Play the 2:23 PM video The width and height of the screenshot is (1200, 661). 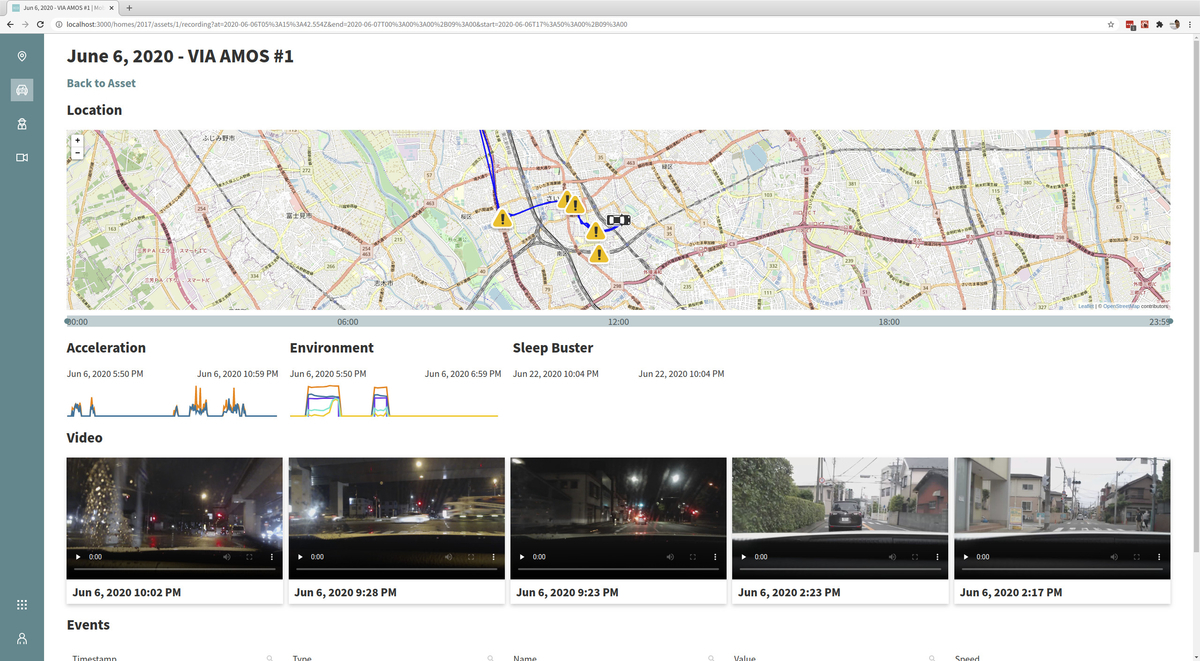(x=745, y=556)
